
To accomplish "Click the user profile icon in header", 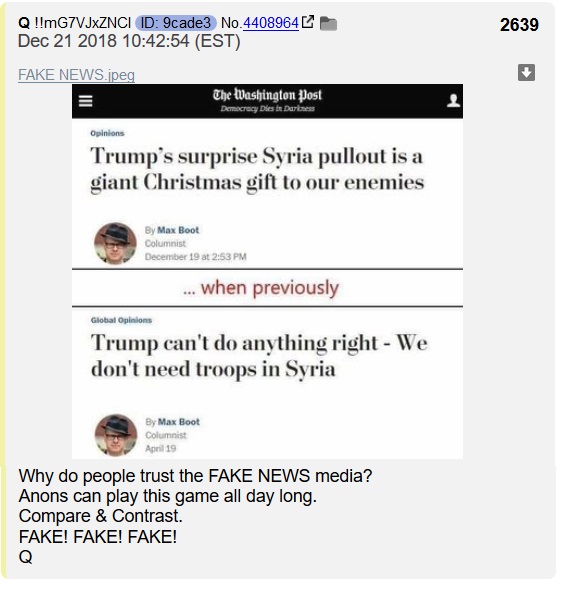I will tap(453, 101).
